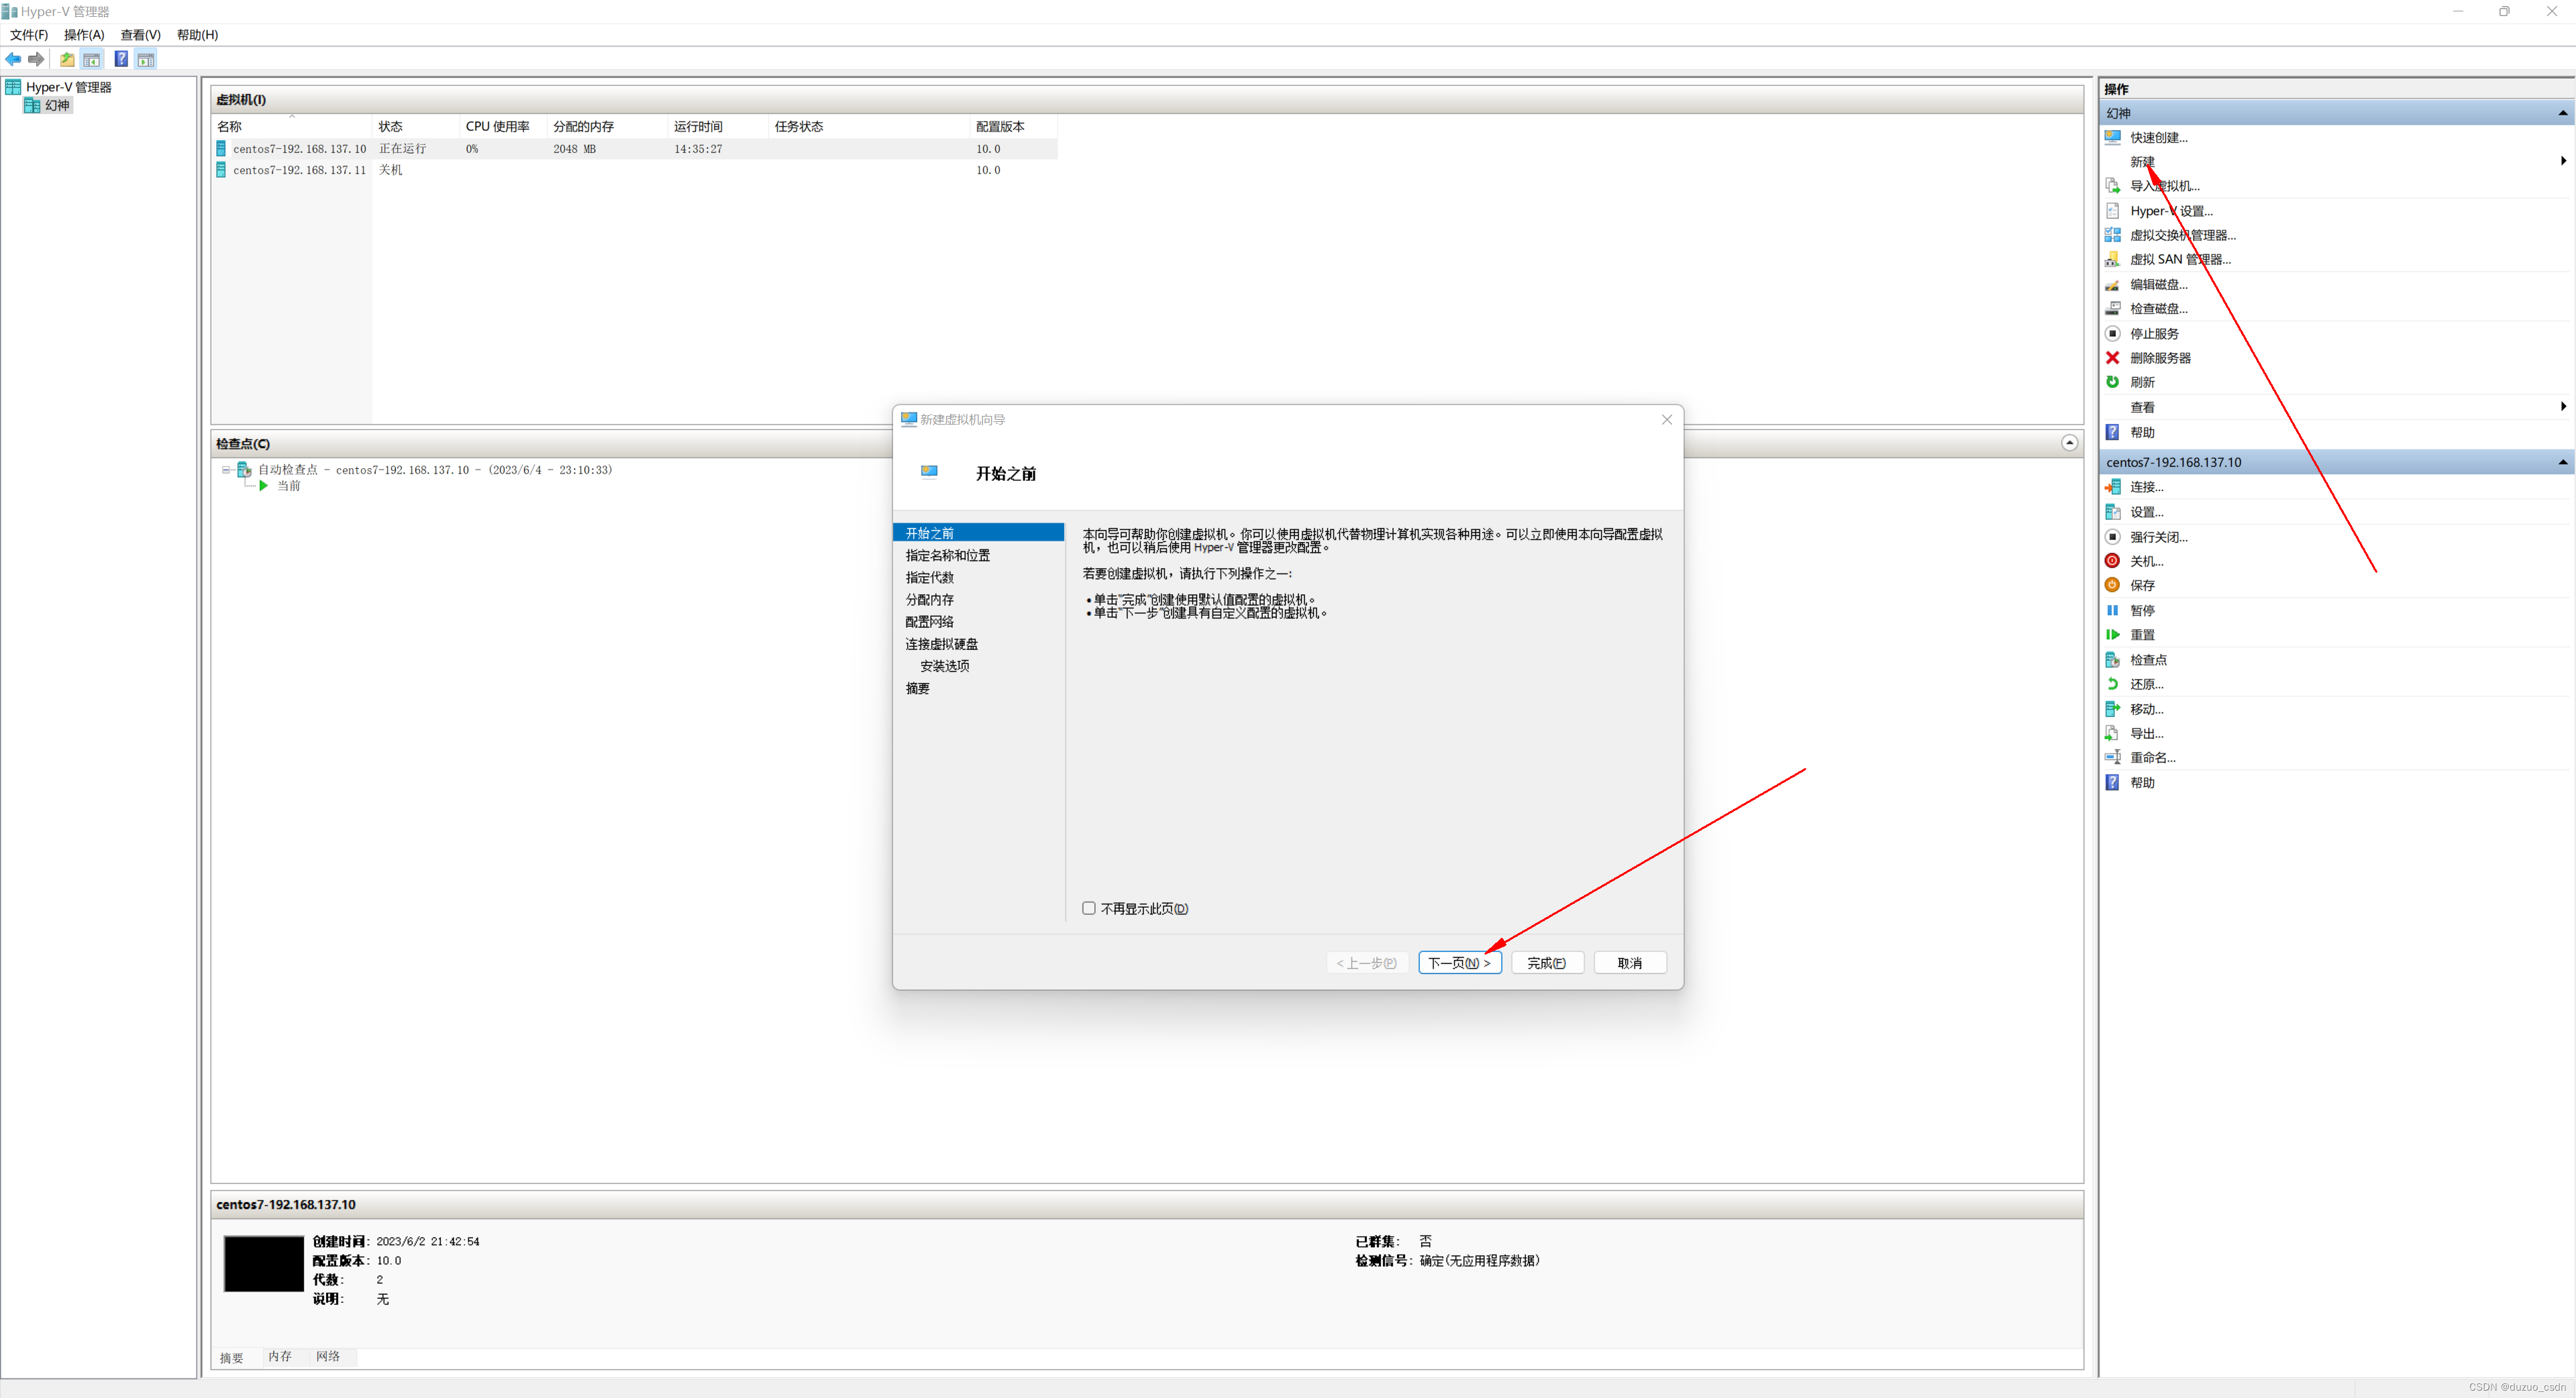Click the 完成(F) button in wizard
The width and height of the screenshot is (2576, 1398).
point(1546,963)
